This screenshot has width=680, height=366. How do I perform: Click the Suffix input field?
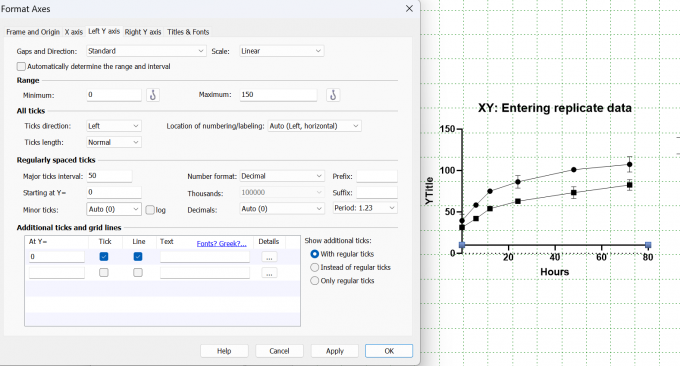377,192
